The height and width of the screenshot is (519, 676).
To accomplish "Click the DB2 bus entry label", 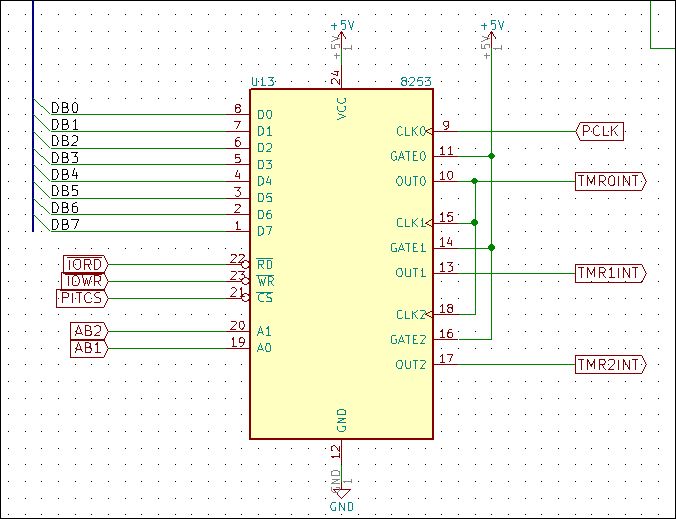I will point(65,141).
